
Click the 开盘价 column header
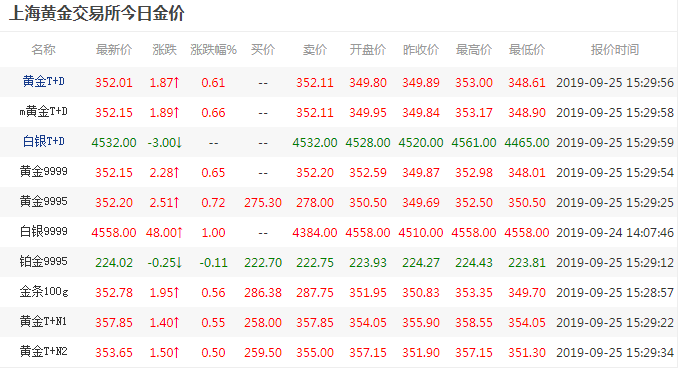point(368,50)
